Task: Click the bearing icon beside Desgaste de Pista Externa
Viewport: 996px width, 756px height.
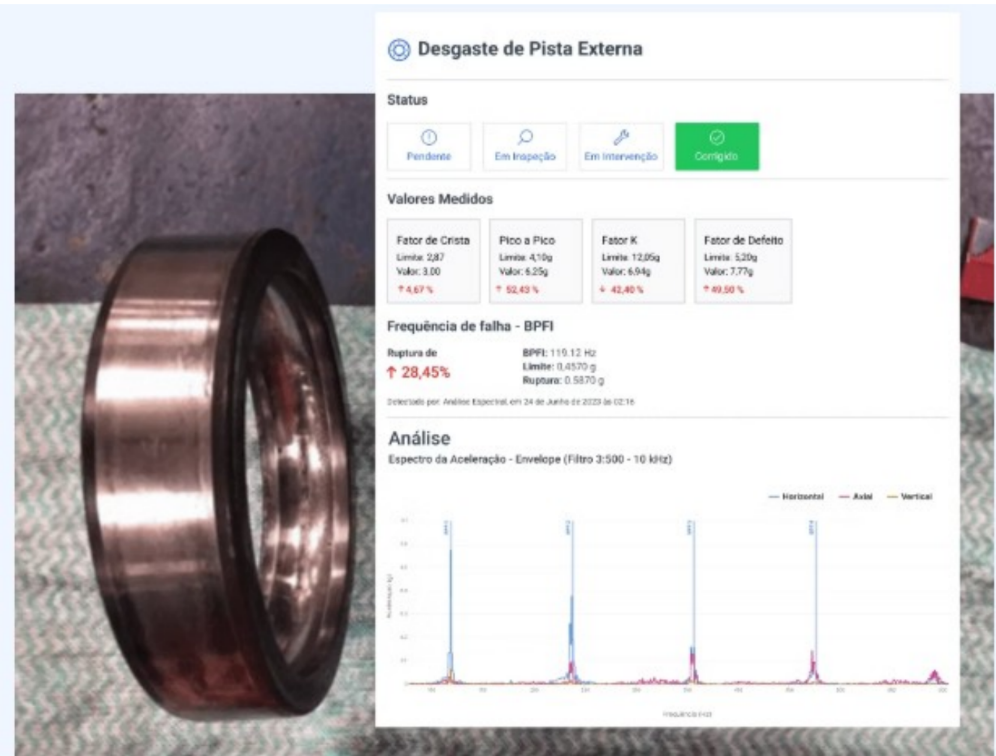Action: tap(399, 50)
